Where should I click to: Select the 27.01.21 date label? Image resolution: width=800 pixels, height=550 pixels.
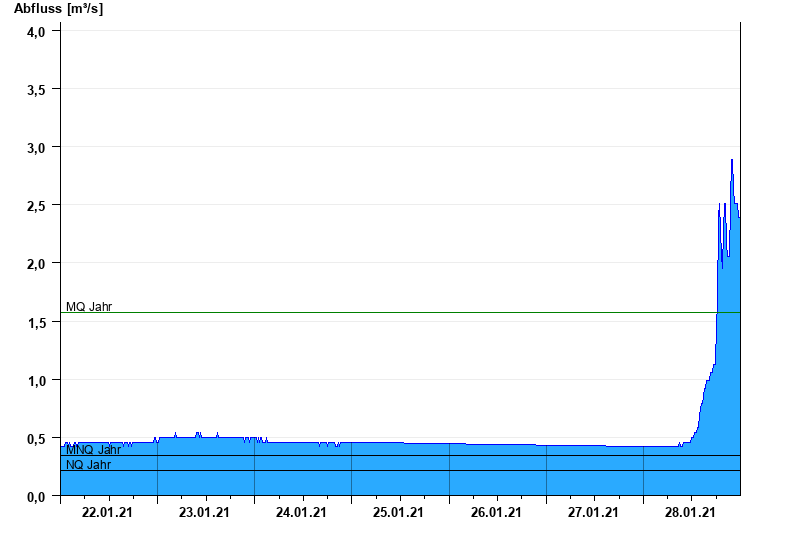coord(594,513)
